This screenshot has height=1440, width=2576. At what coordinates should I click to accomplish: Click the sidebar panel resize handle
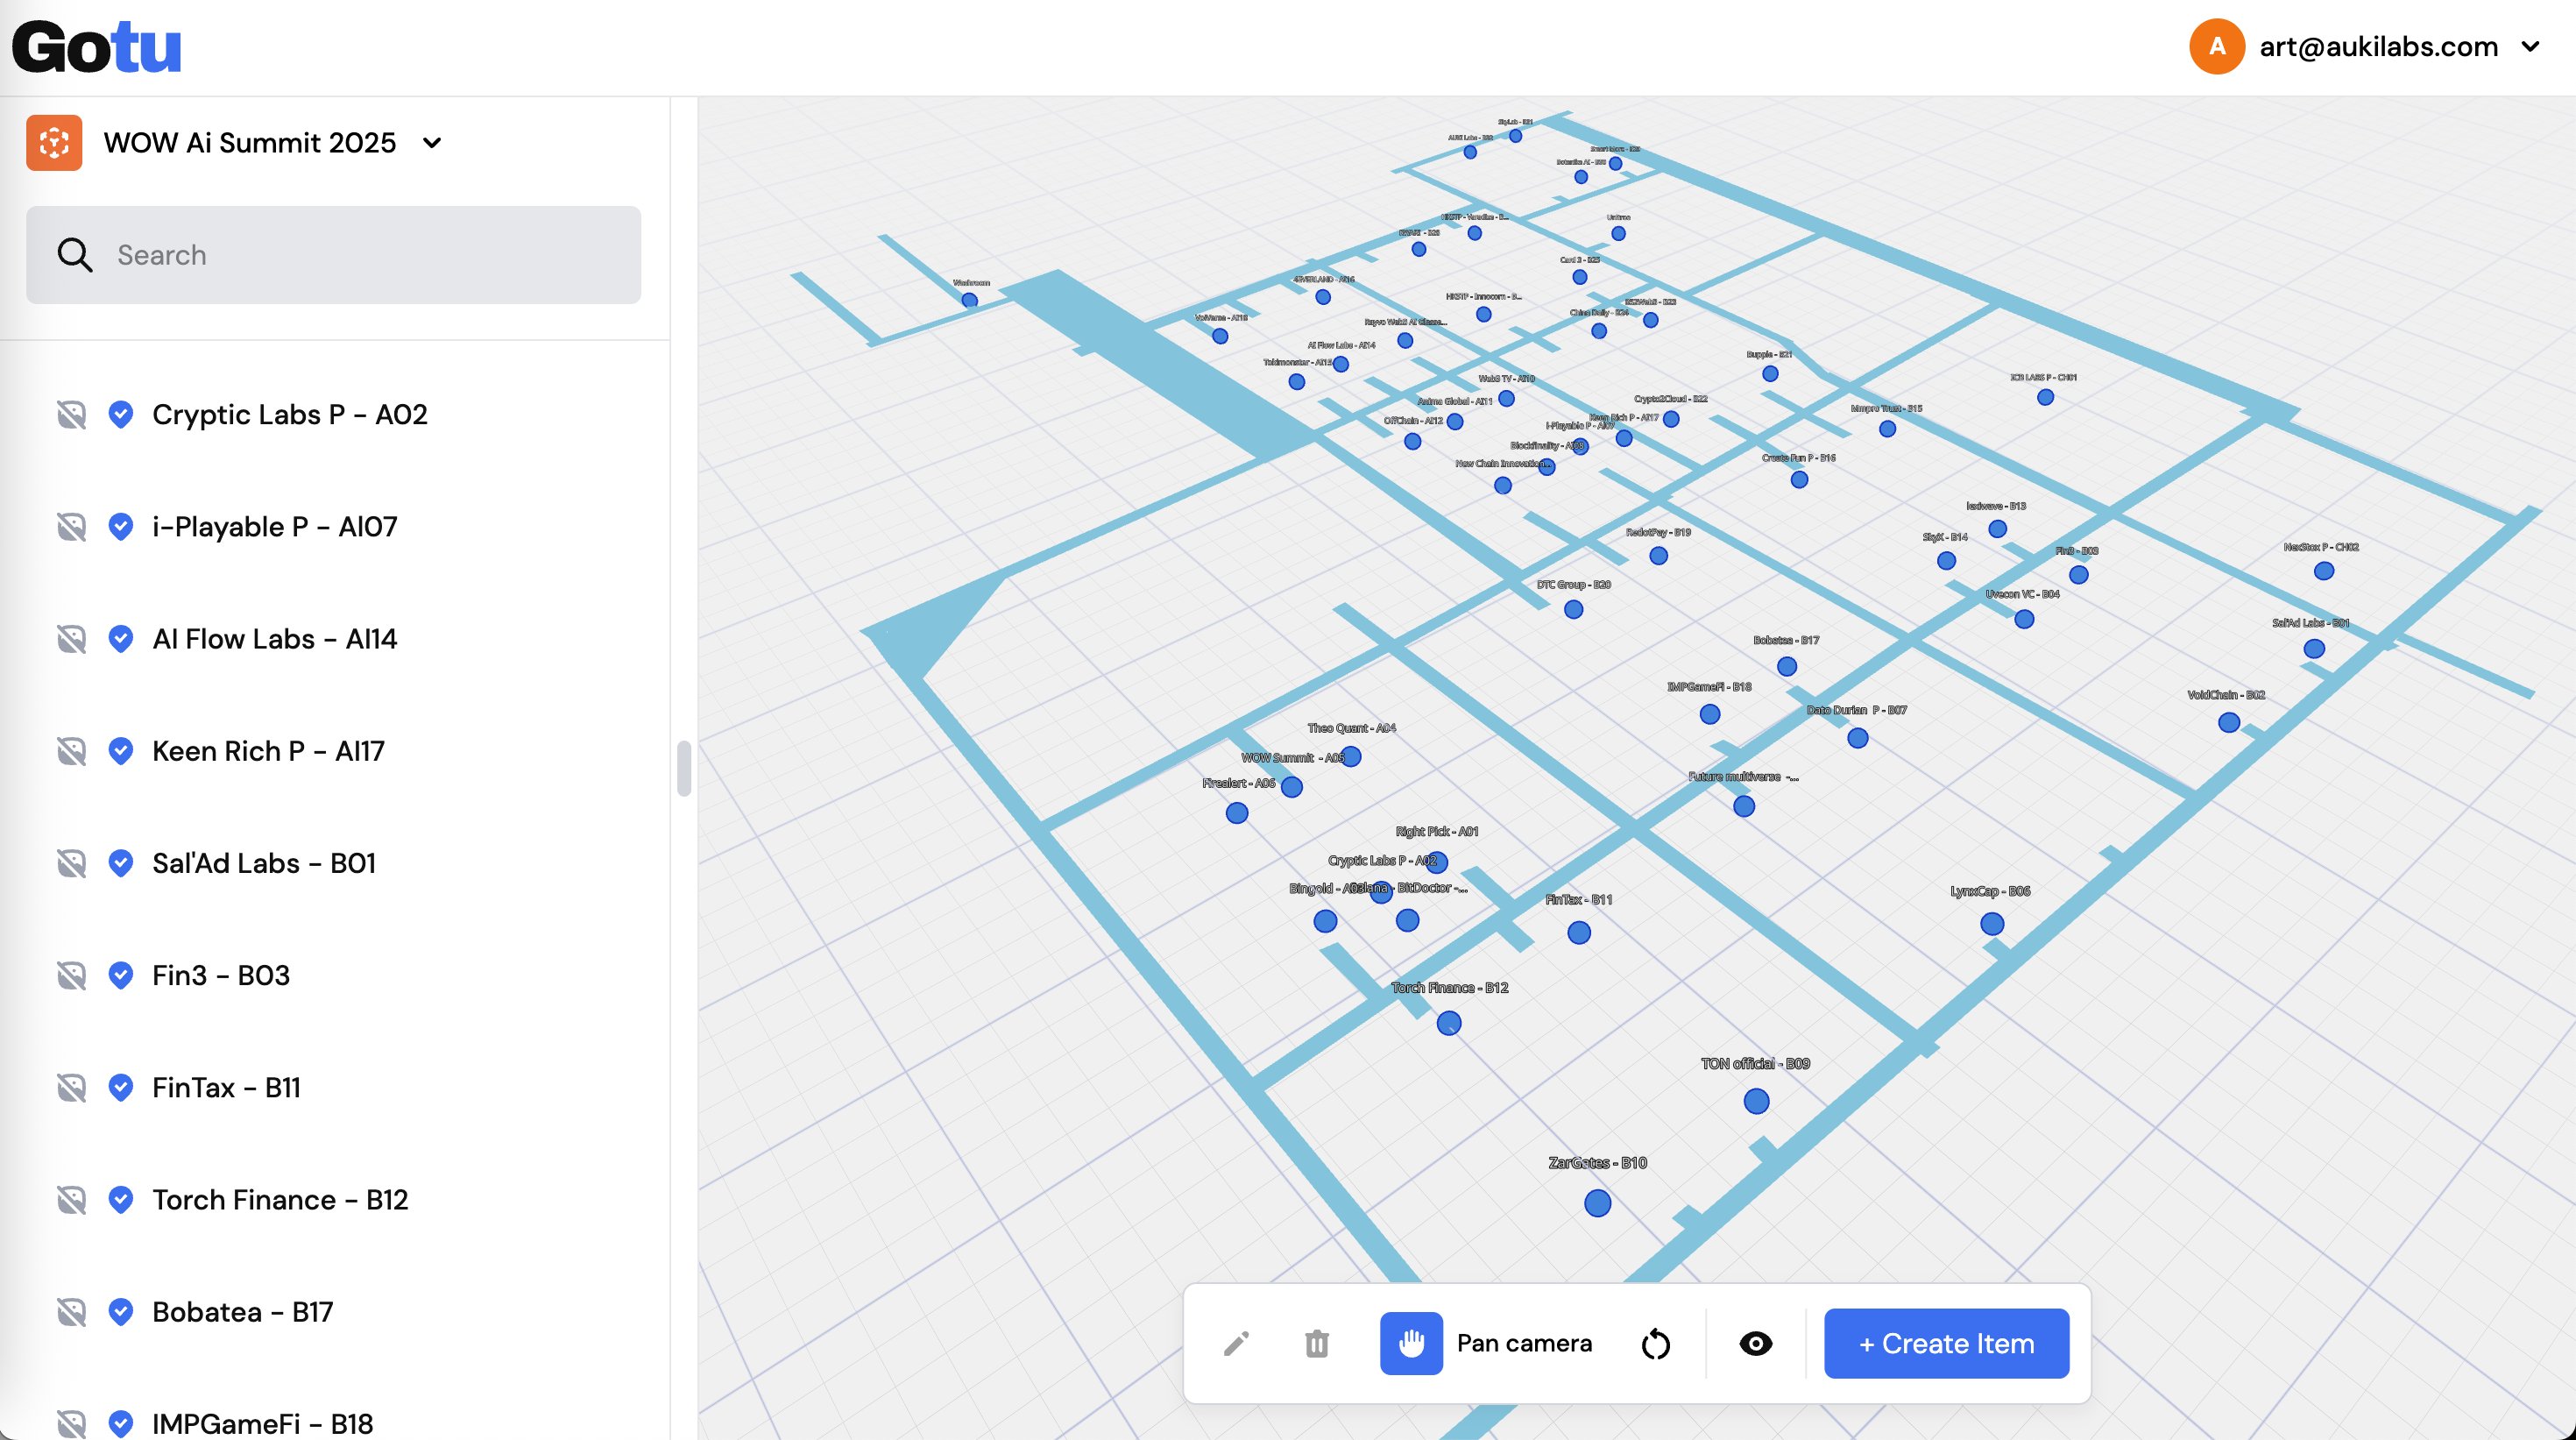click(684, 768)
